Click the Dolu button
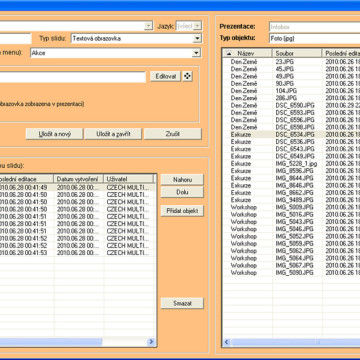The width and height of the screenshot is (360, 360). (182, 192)
